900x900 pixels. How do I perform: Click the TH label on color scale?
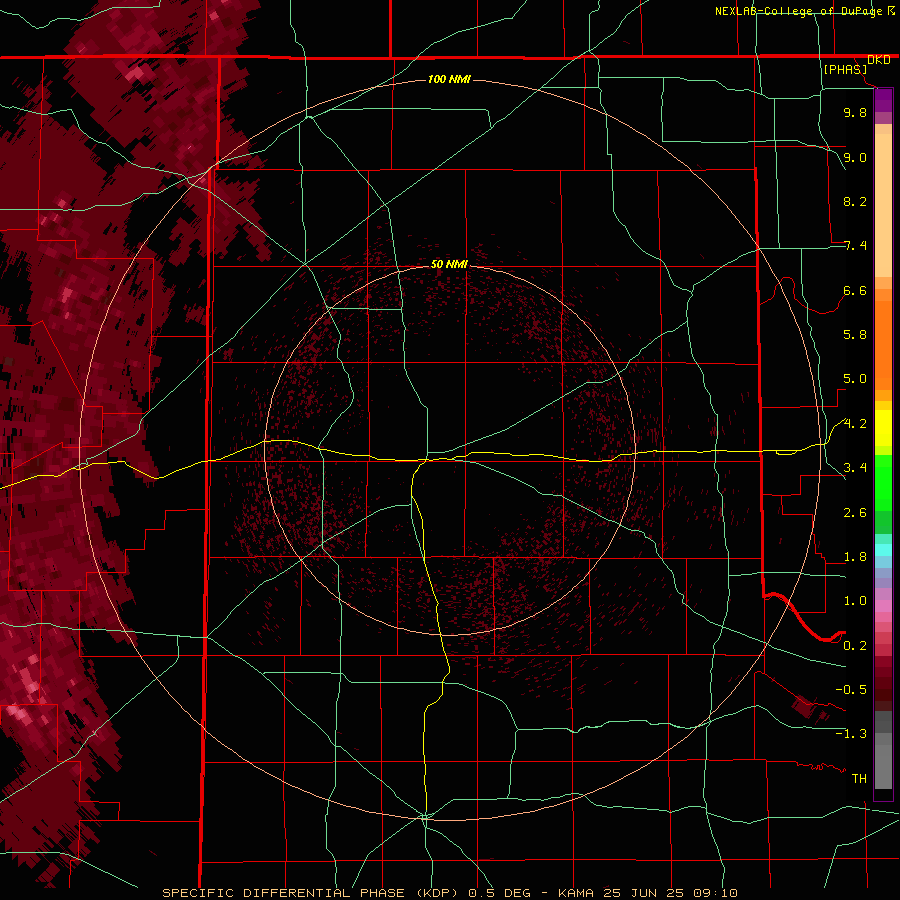click(x=859, y=779)
